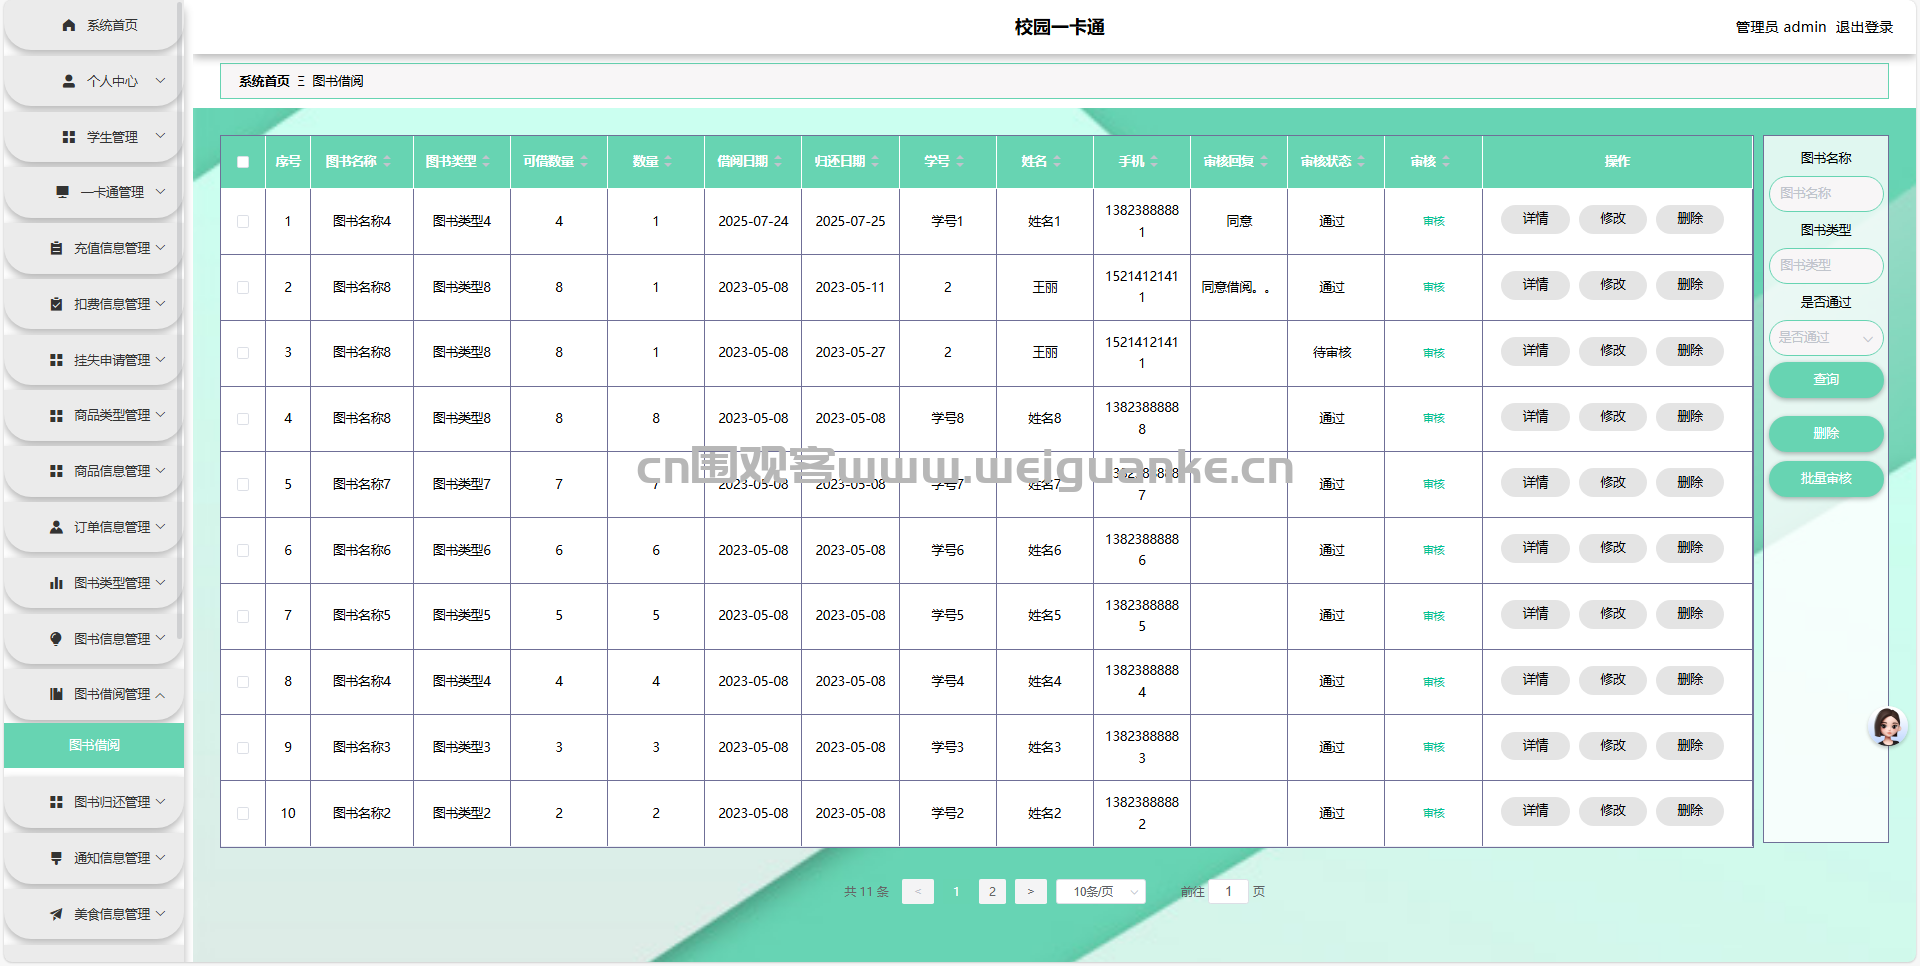Screen dimensions: 1920x966
Task: Click the trophy icon beside 通知信息管理
Action: (56, 858)
